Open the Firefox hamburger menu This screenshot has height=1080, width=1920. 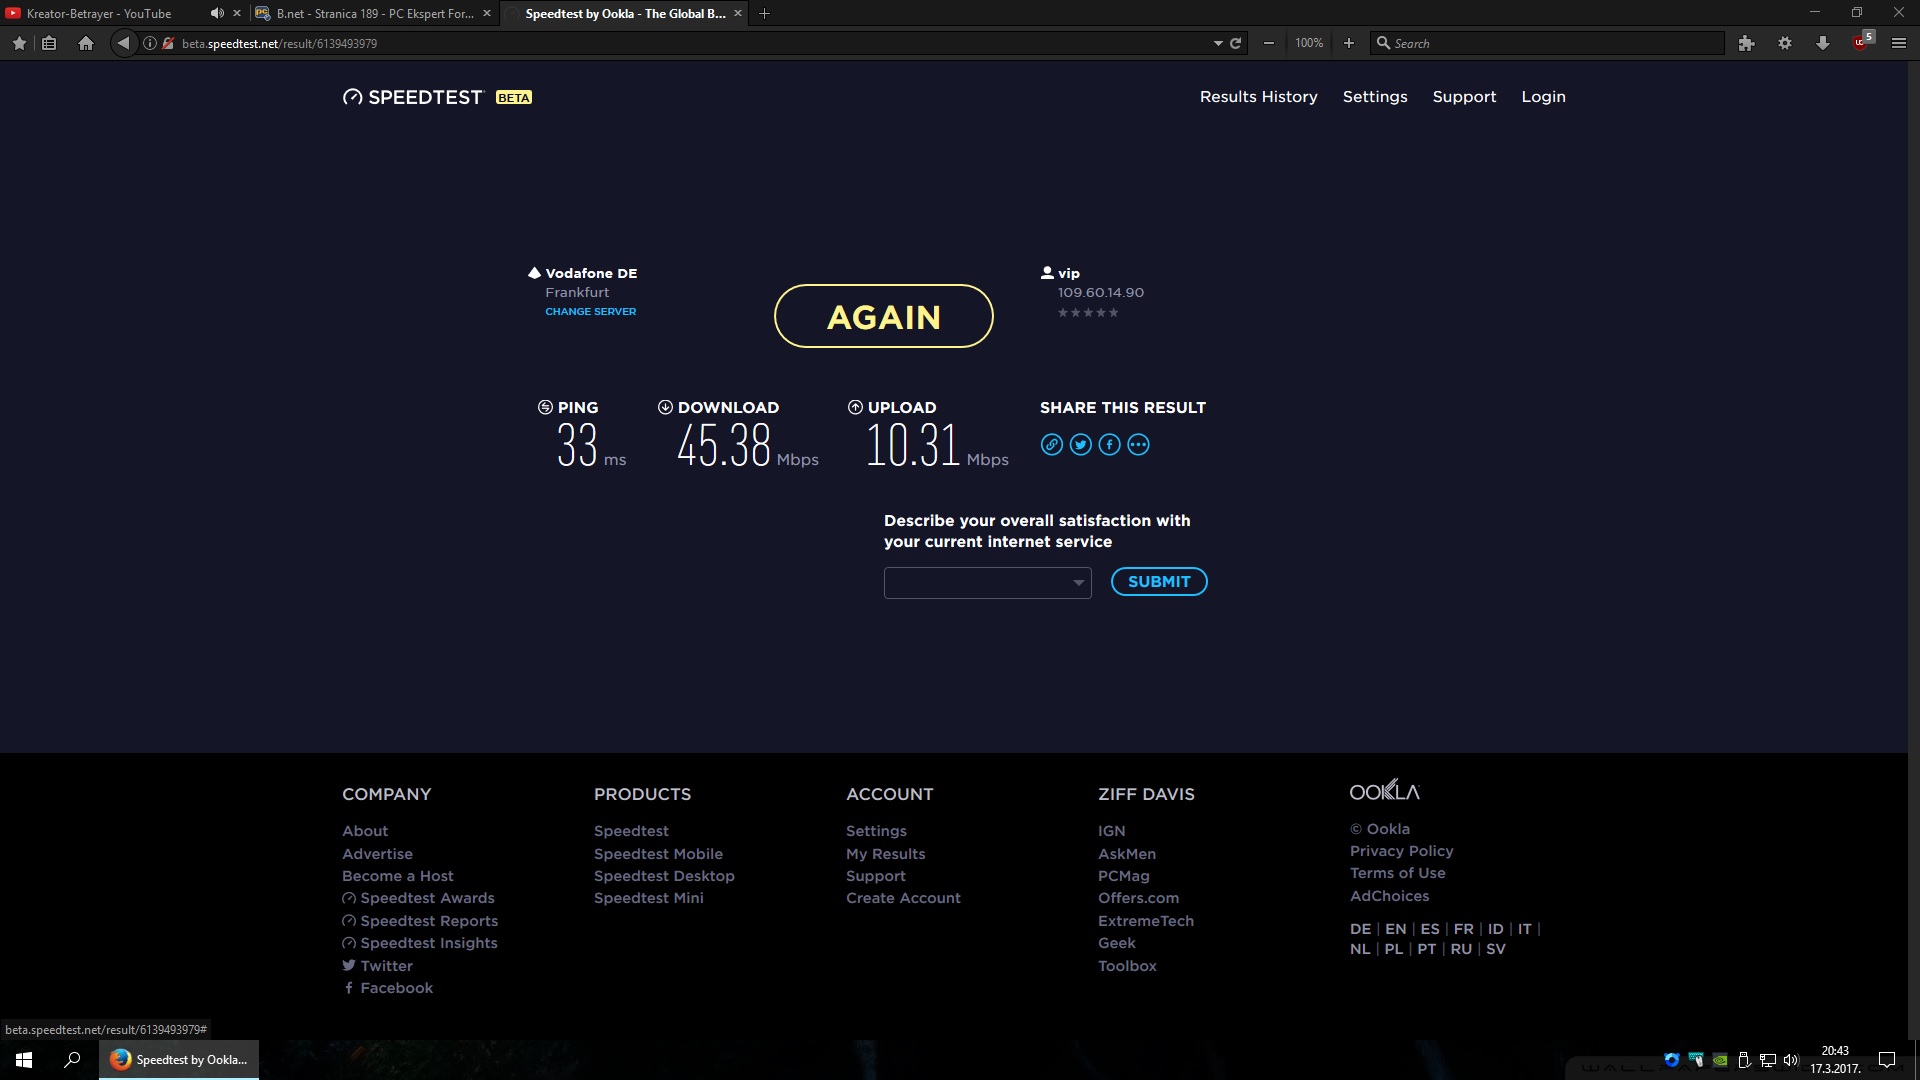[x=1898, y=43]
